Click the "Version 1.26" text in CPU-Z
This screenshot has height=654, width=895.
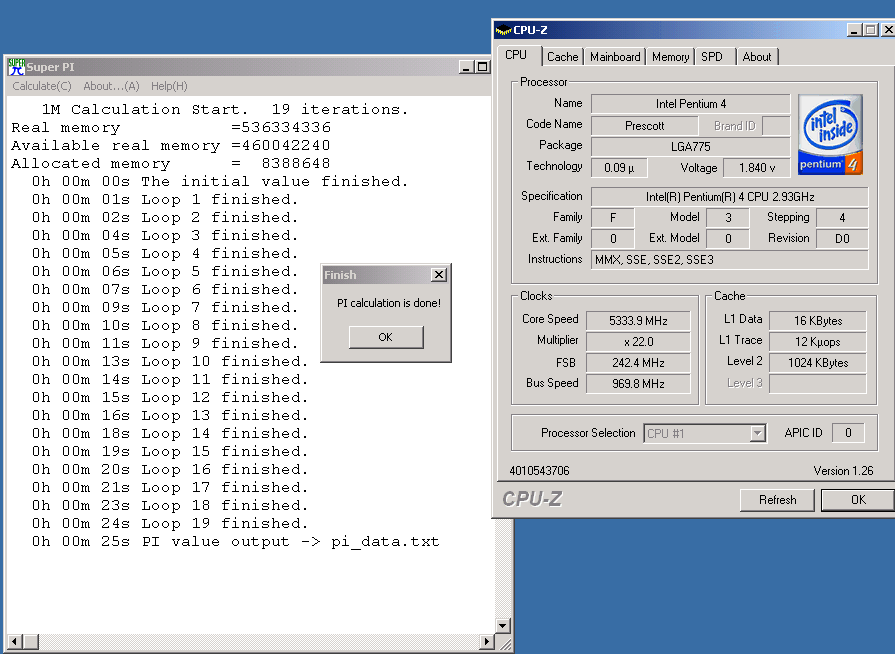[843, 471]
